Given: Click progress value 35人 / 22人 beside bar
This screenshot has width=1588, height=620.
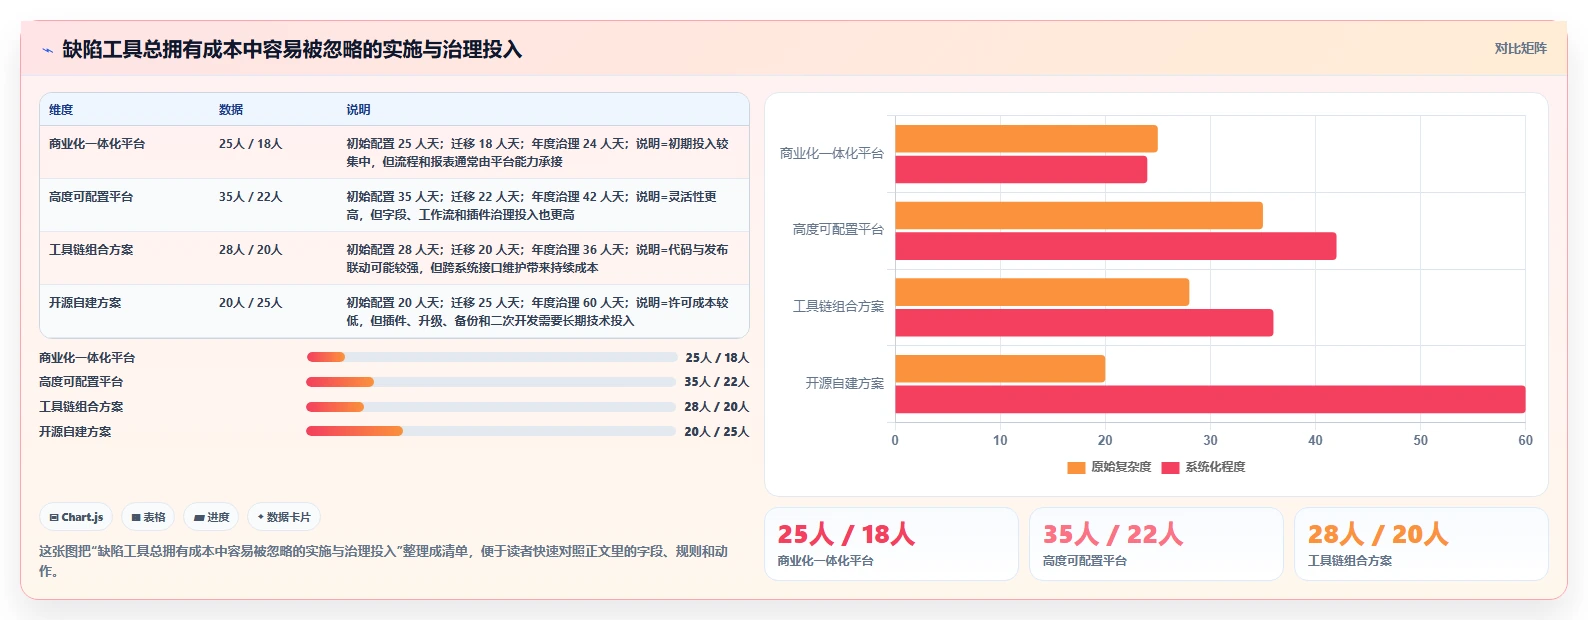Looking at the screenshot, I should pyautogui.click(x=717, y=382).
